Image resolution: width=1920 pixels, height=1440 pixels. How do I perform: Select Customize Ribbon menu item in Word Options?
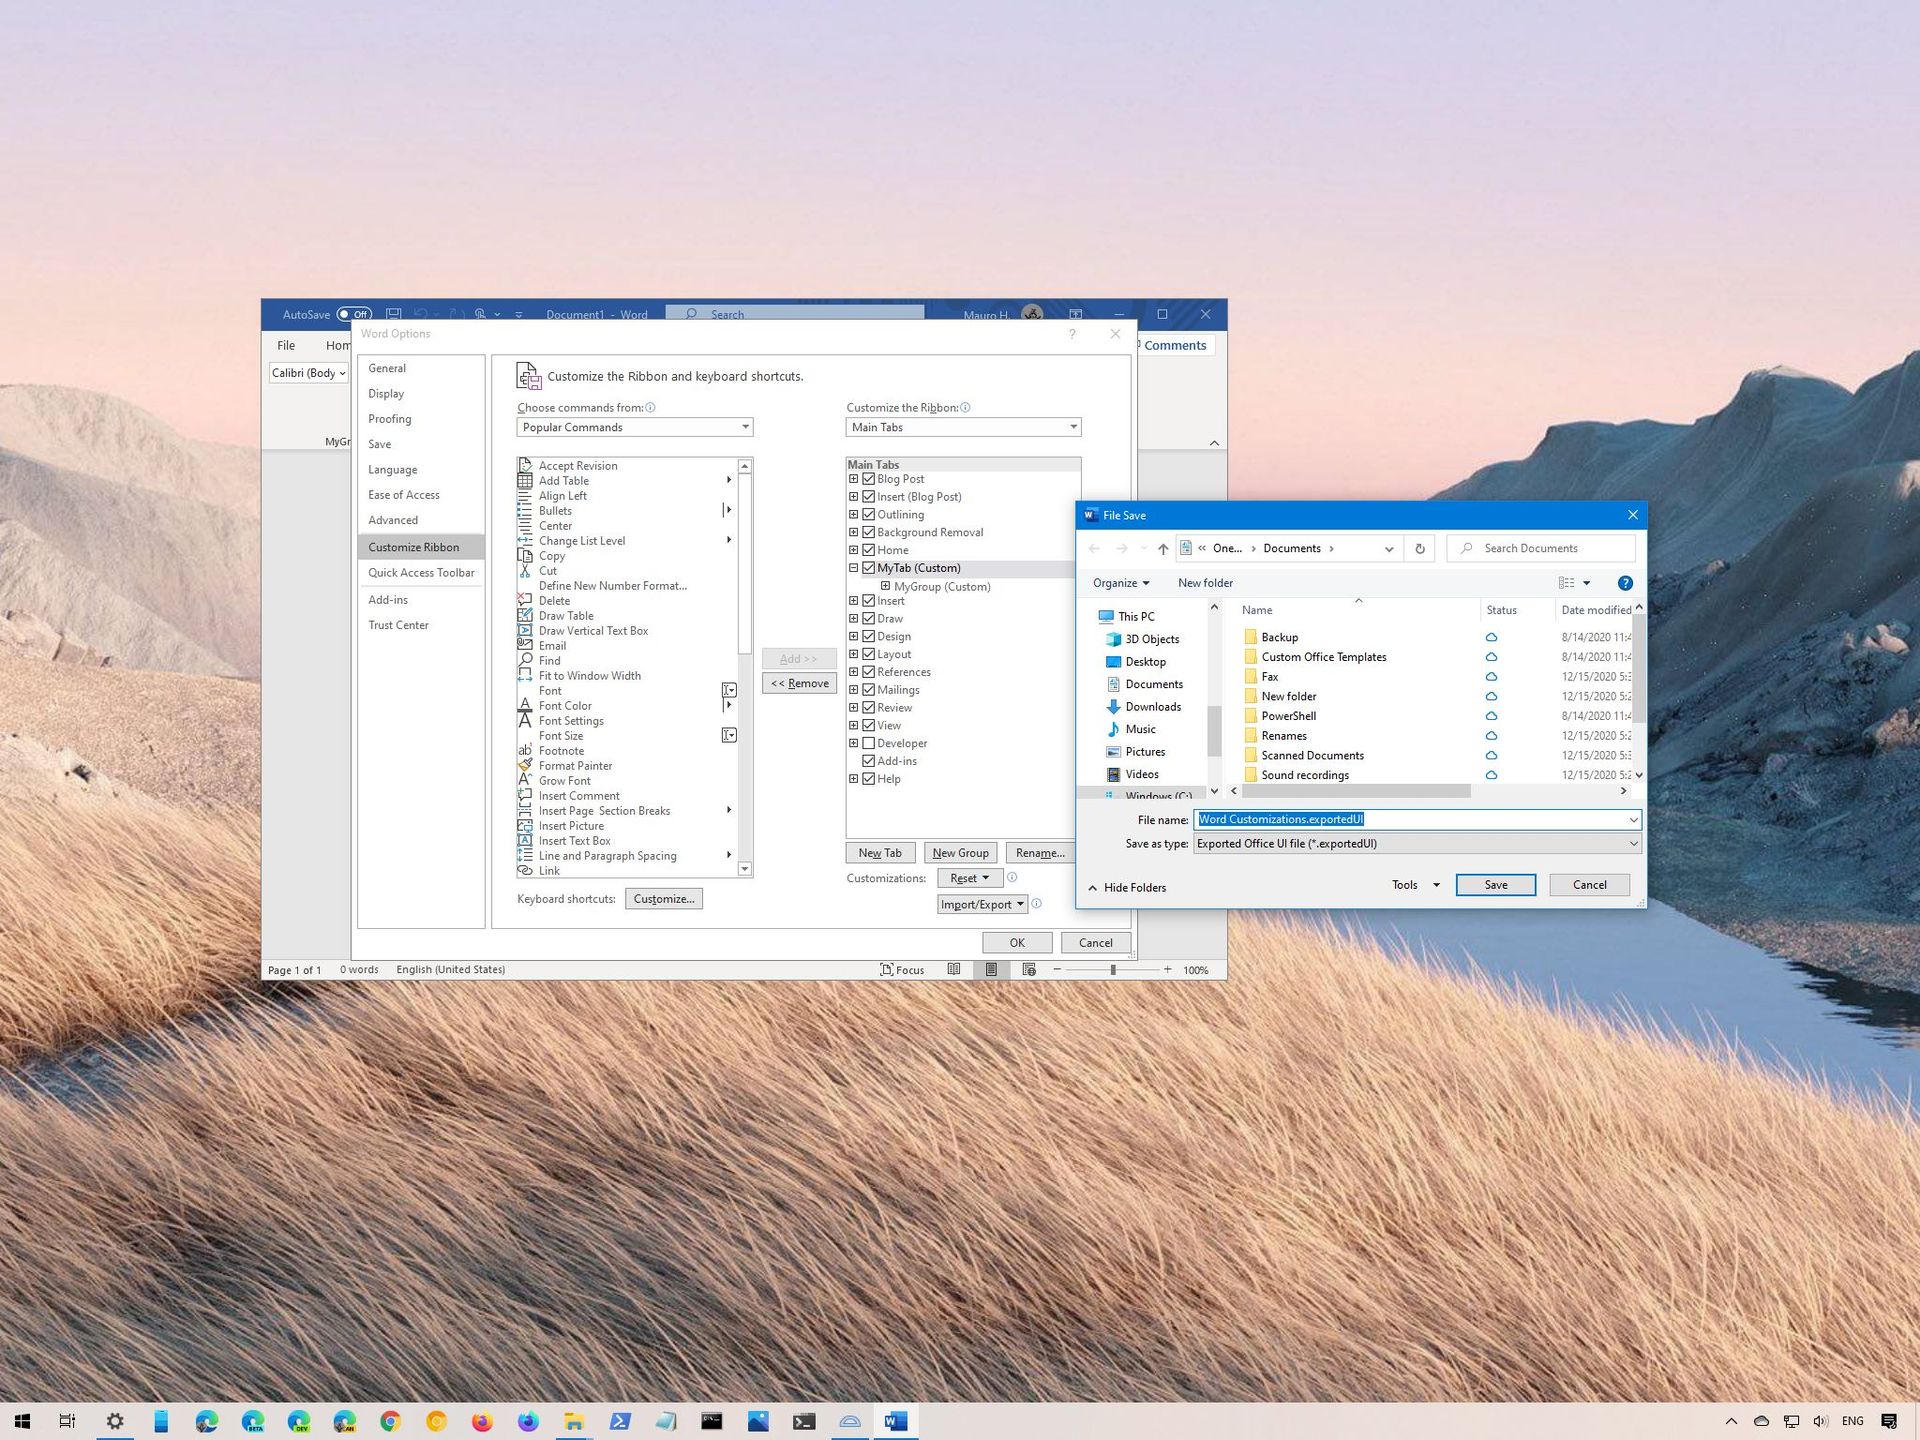click(x=417, y=546)
